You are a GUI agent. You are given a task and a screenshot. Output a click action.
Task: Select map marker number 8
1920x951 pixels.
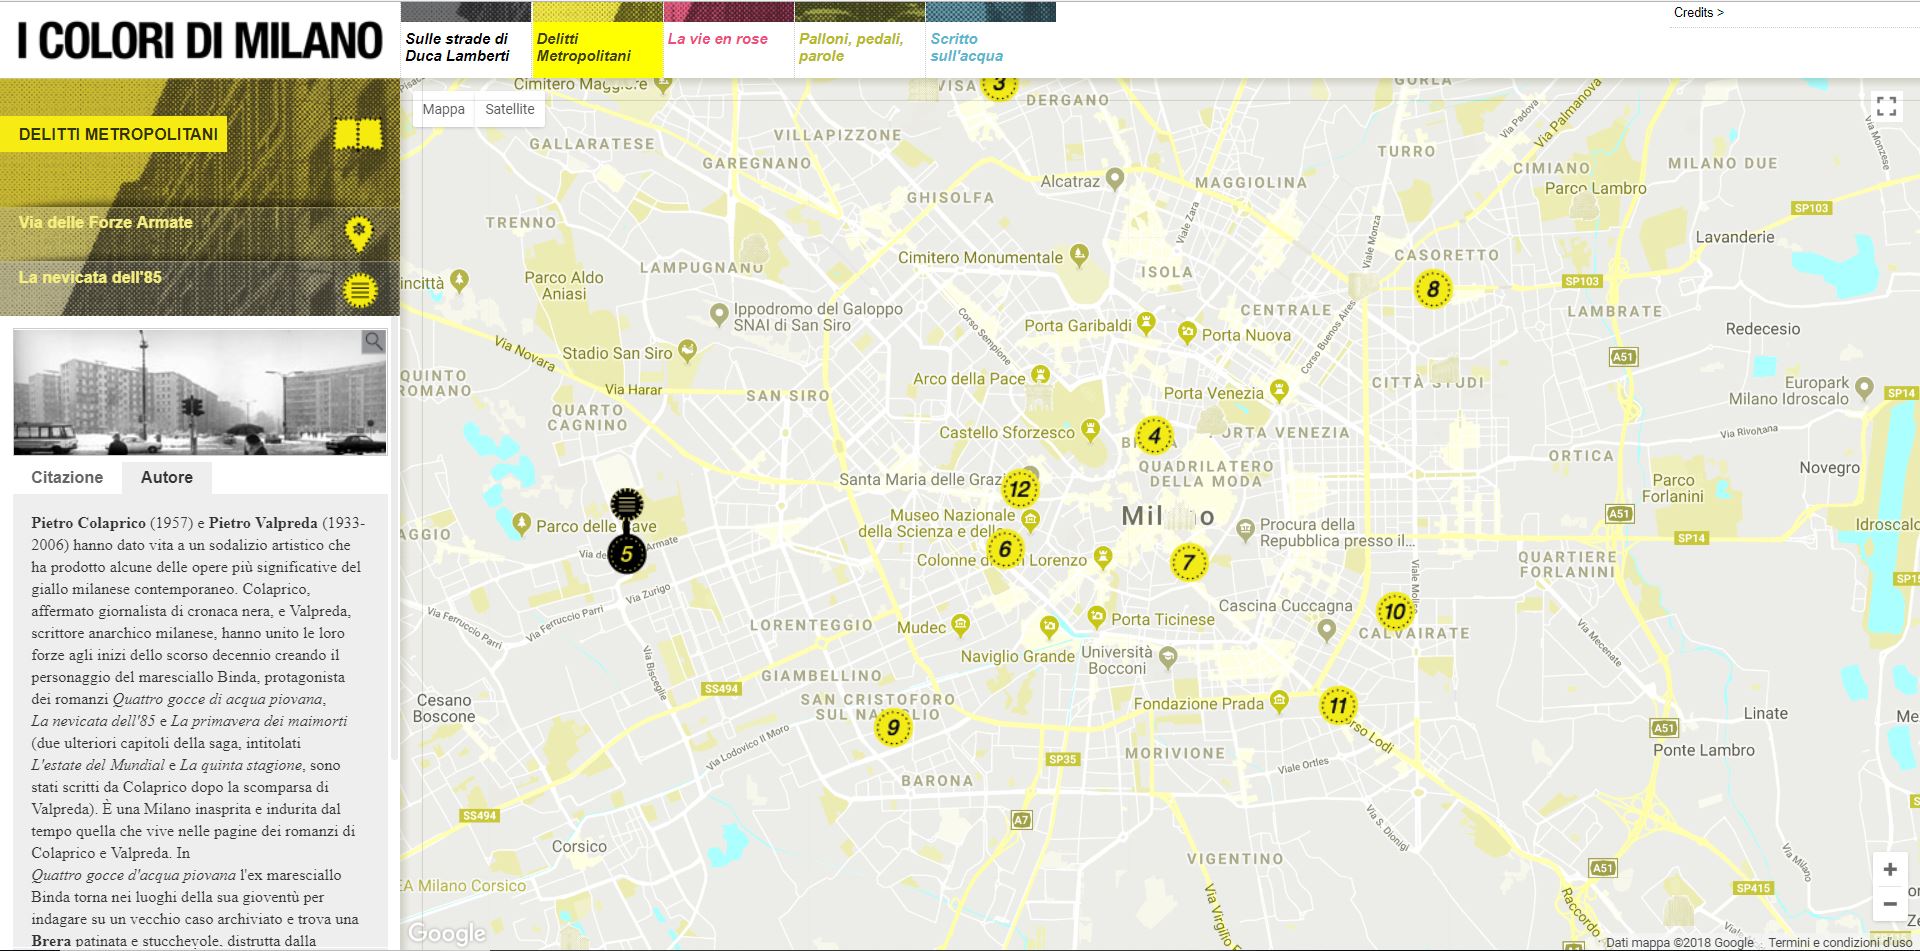(1432, 290)
